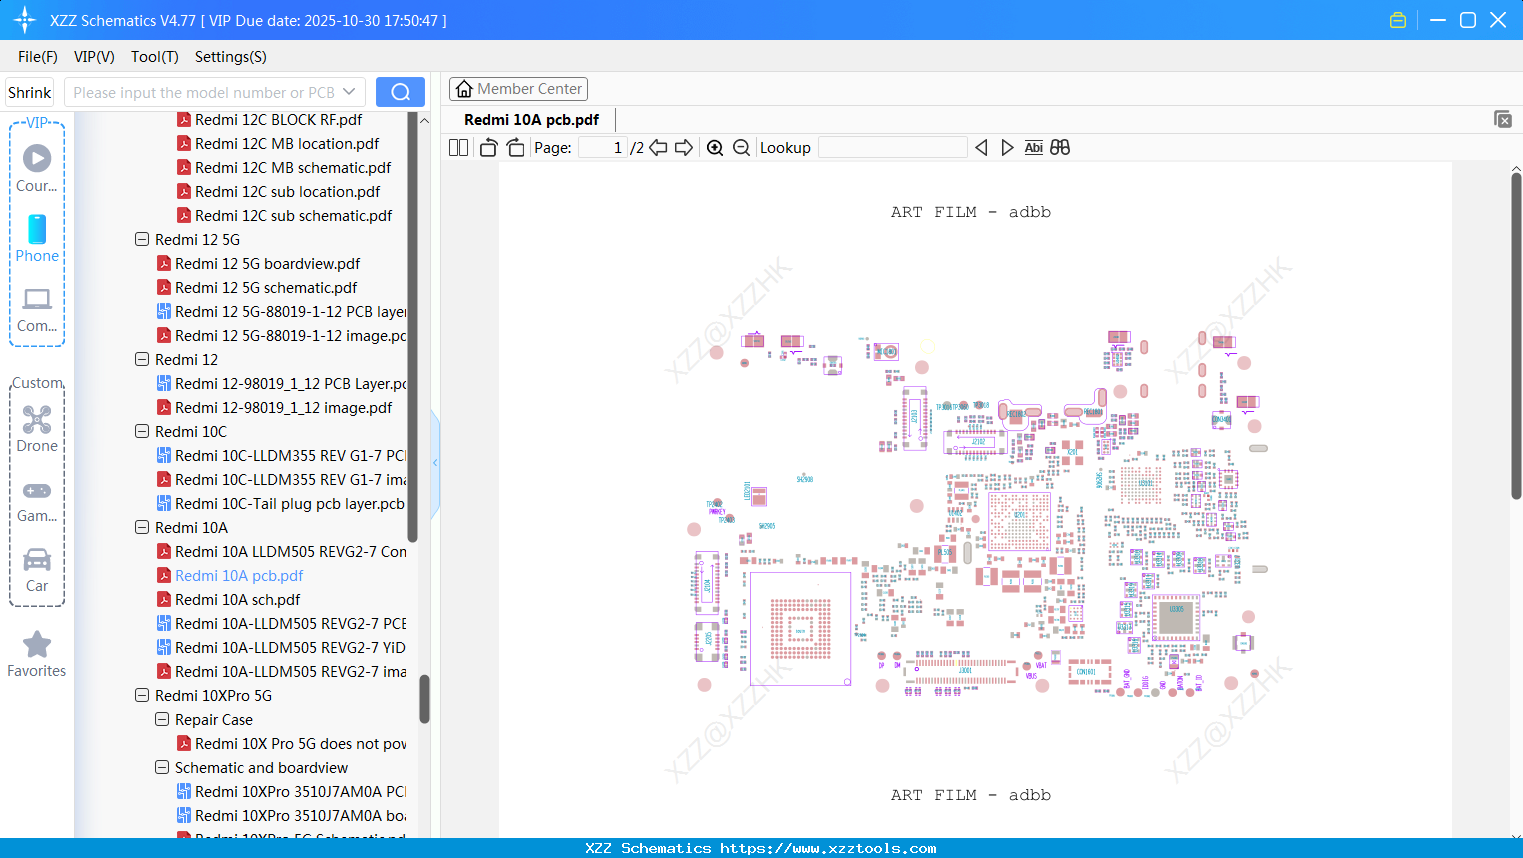
Task: Select Redmi 10C-Tail plug pcb layer file
Action: [x=290, y=504]
